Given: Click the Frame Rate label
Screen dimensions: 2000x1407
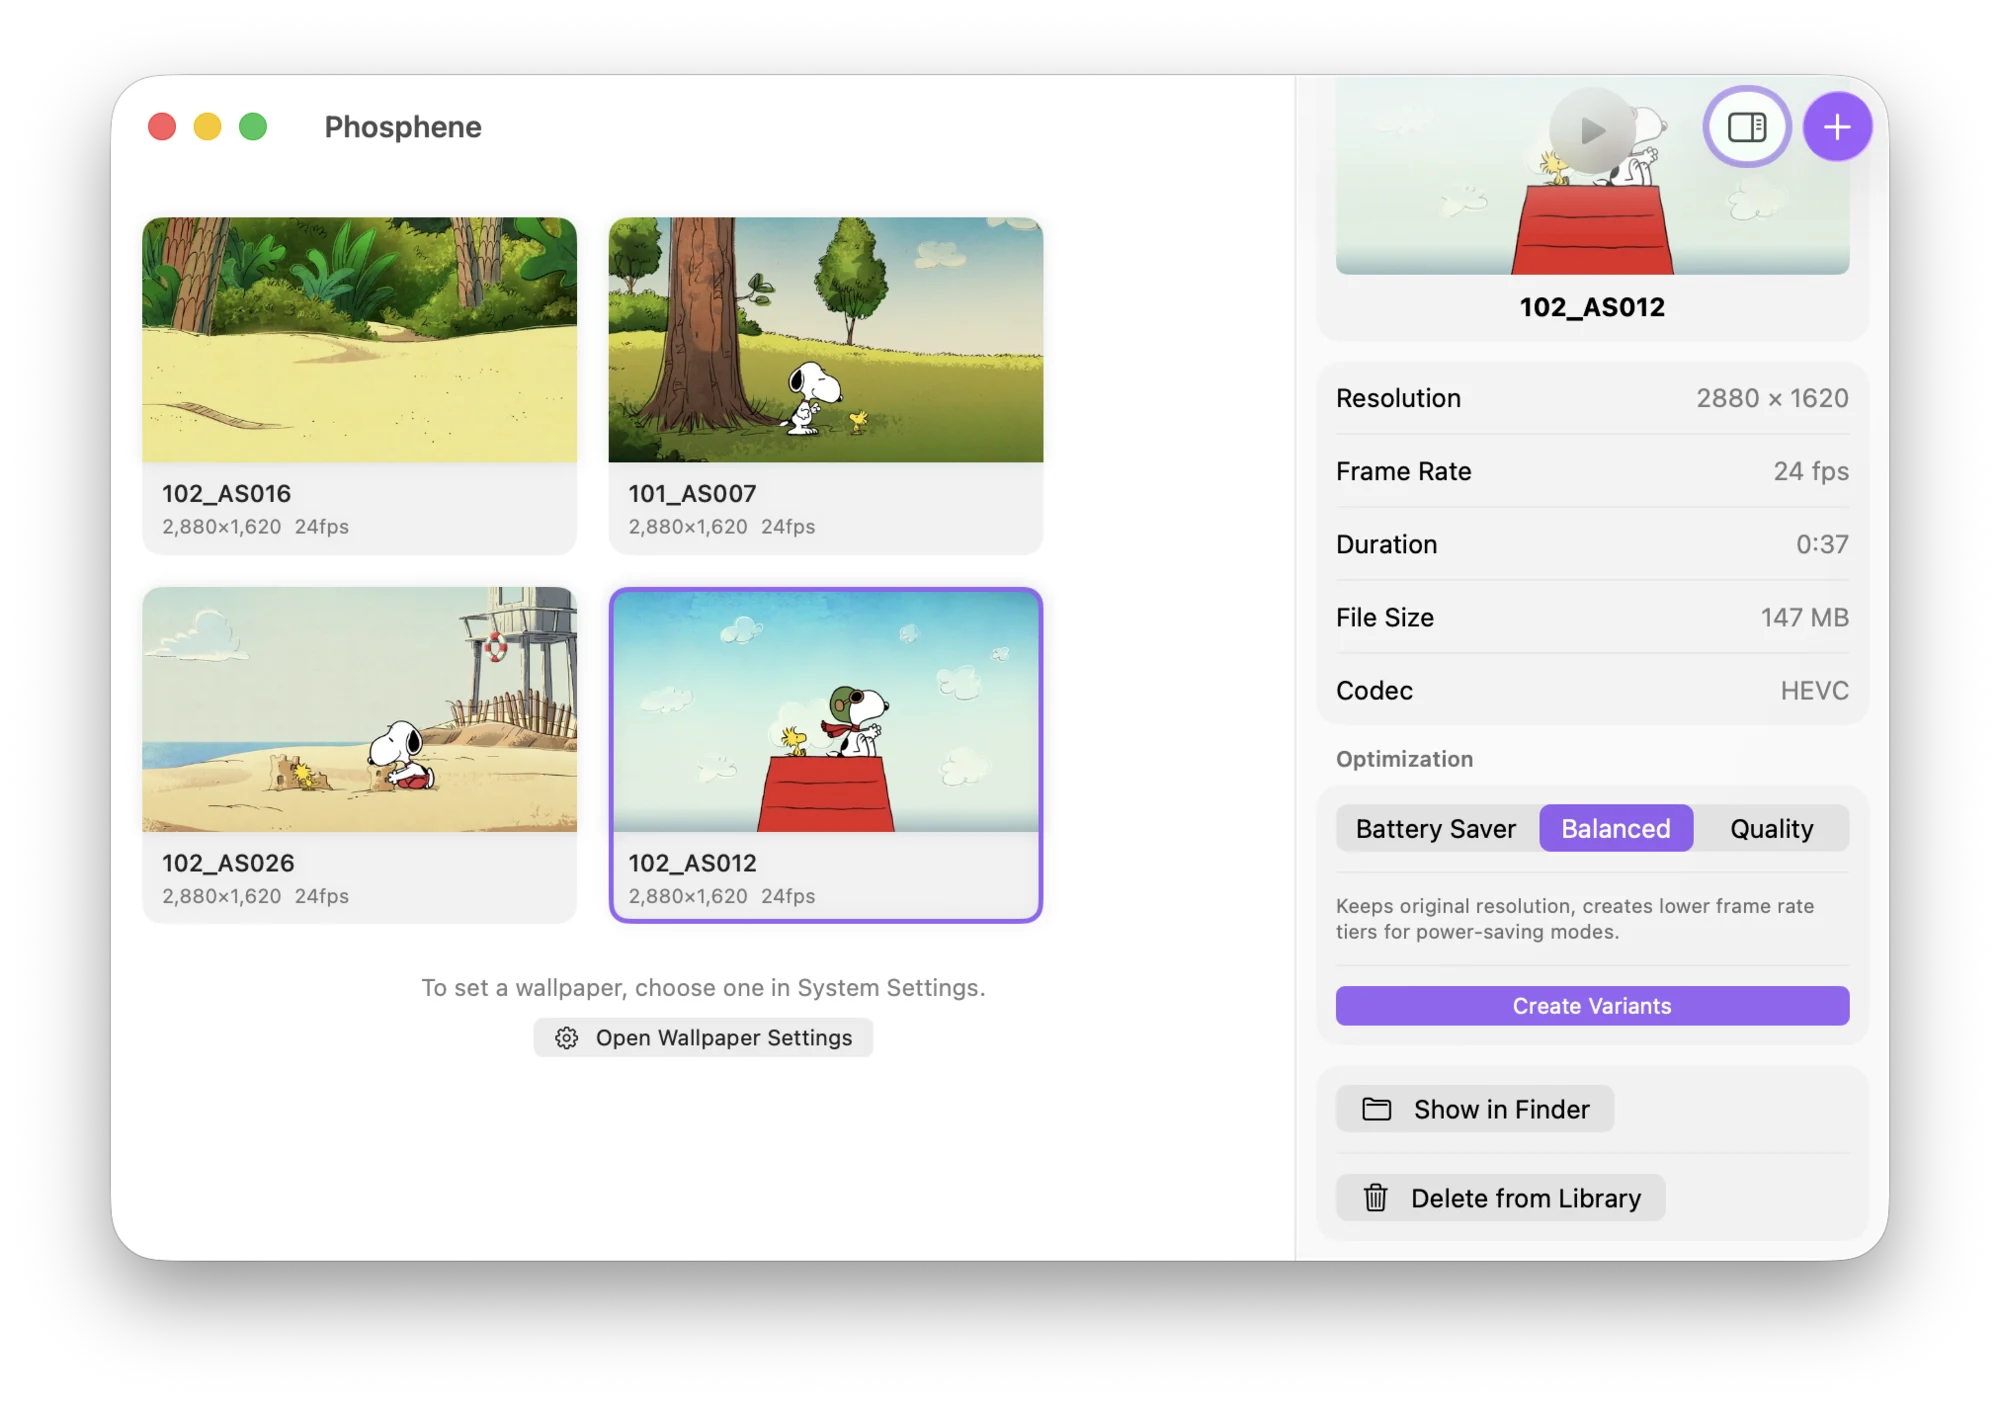Looking at the screenshot, I should click(x=1403, y=471).
